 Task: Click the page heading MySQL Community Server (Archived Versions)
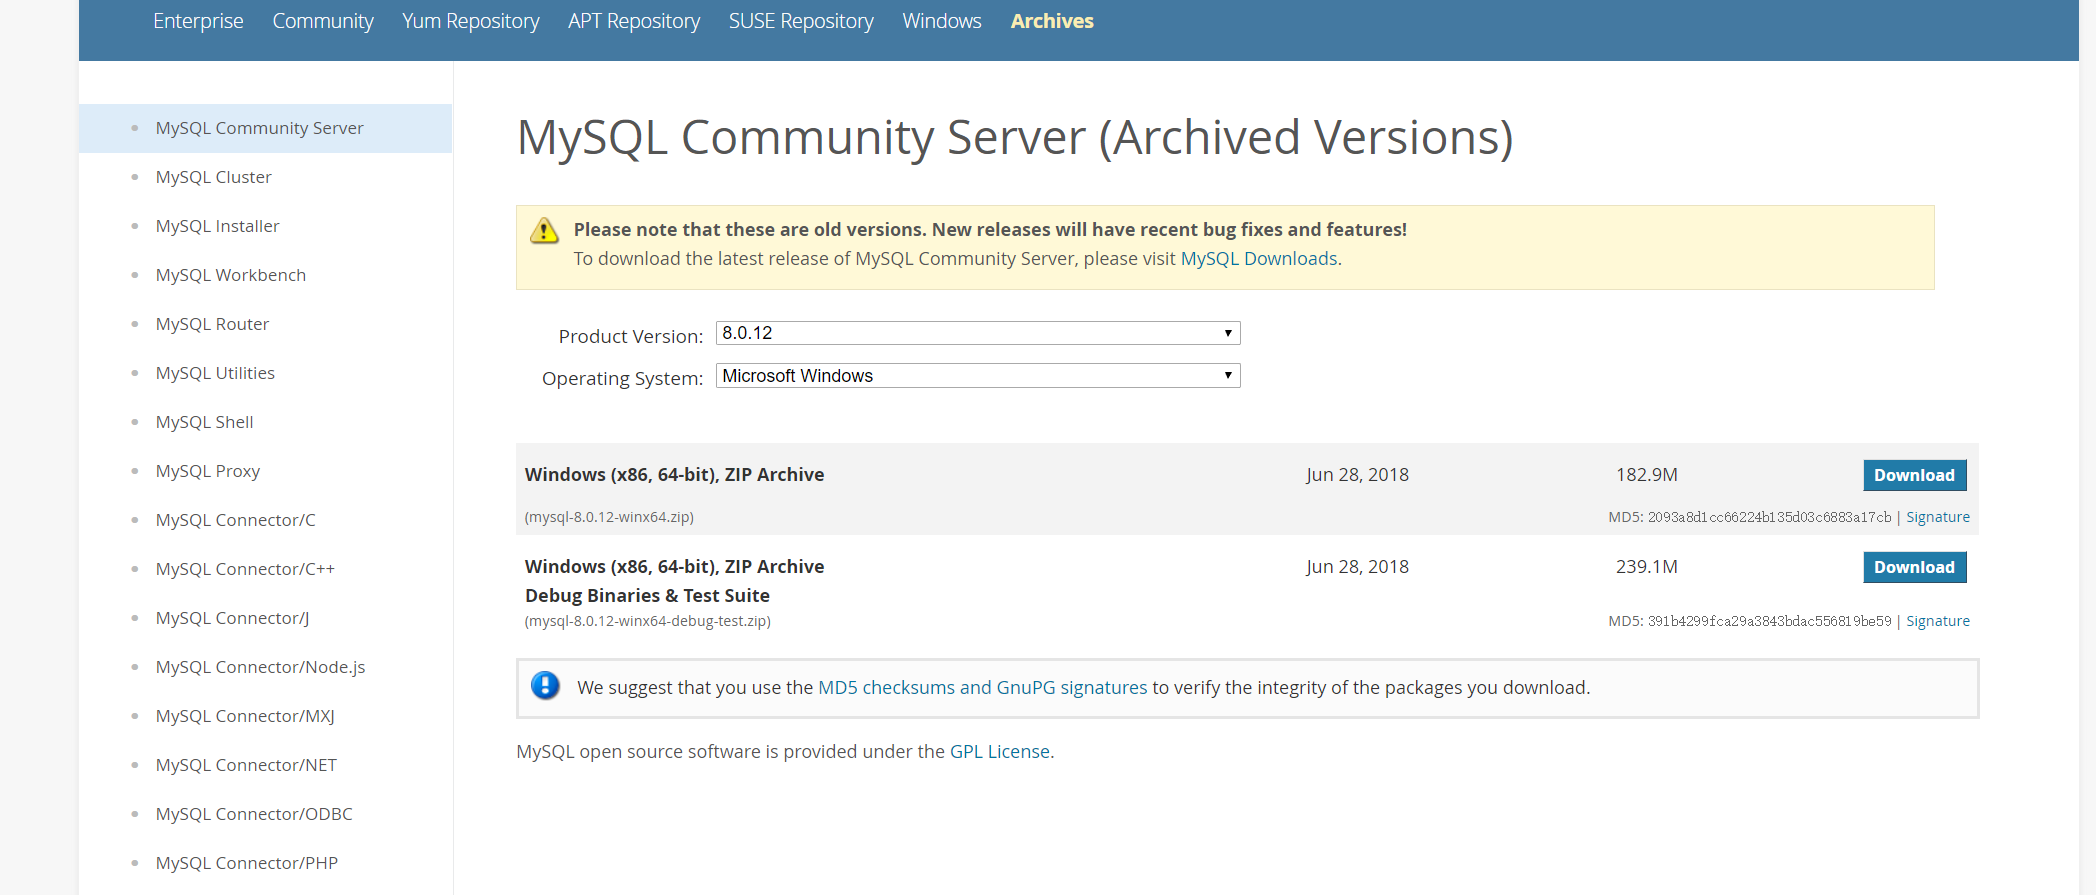[1015, 138]
